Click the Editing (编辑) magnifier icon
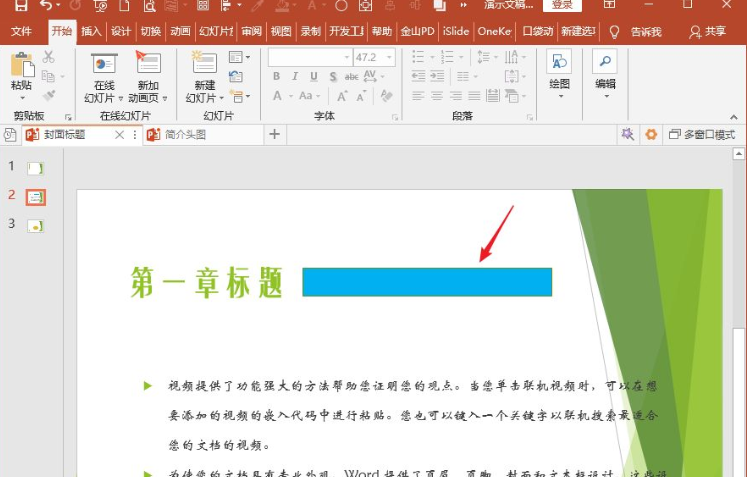Viewport: 747px width, 477px height. 605,61
